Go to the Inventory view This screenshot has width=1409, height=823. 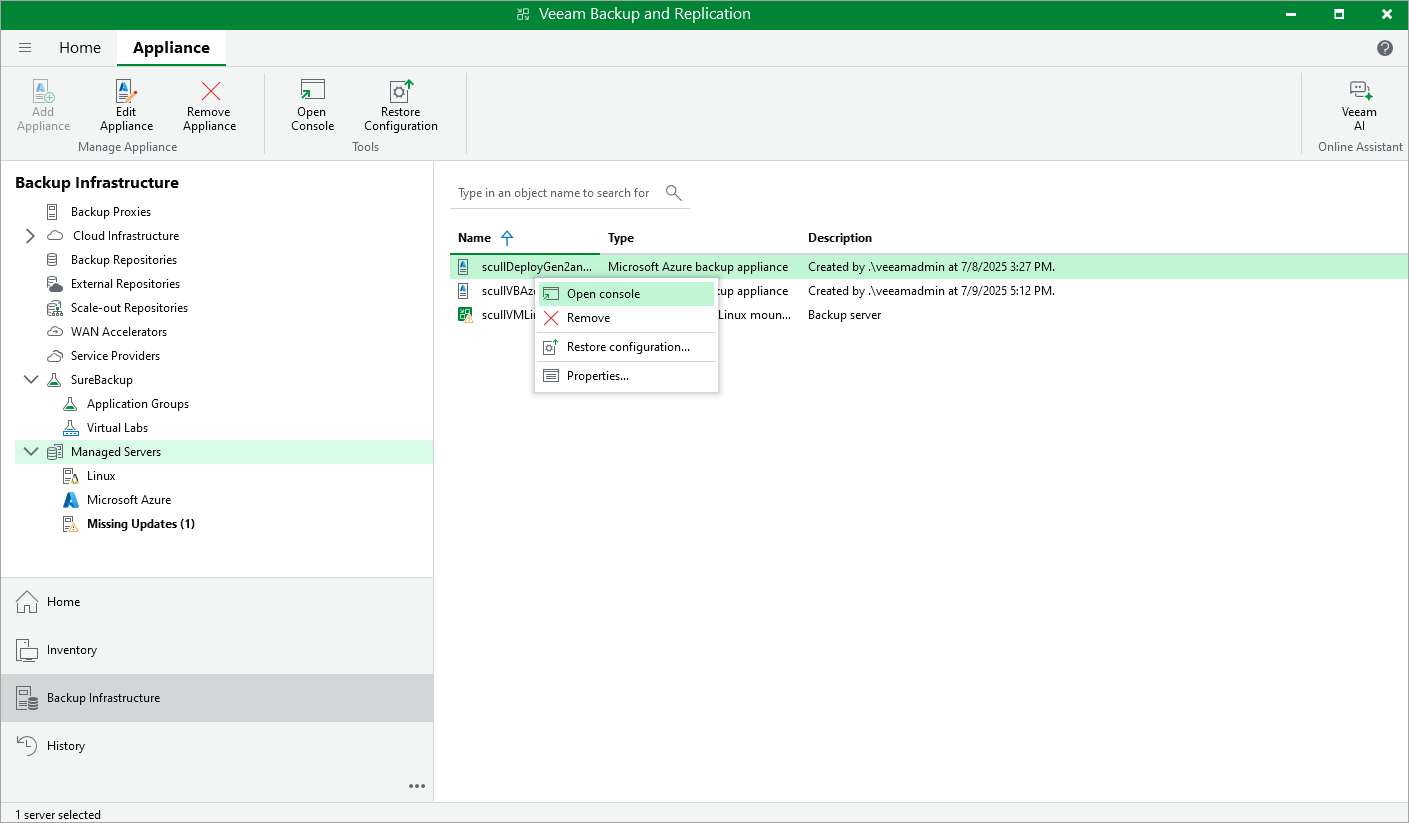[x=217, y=650]
